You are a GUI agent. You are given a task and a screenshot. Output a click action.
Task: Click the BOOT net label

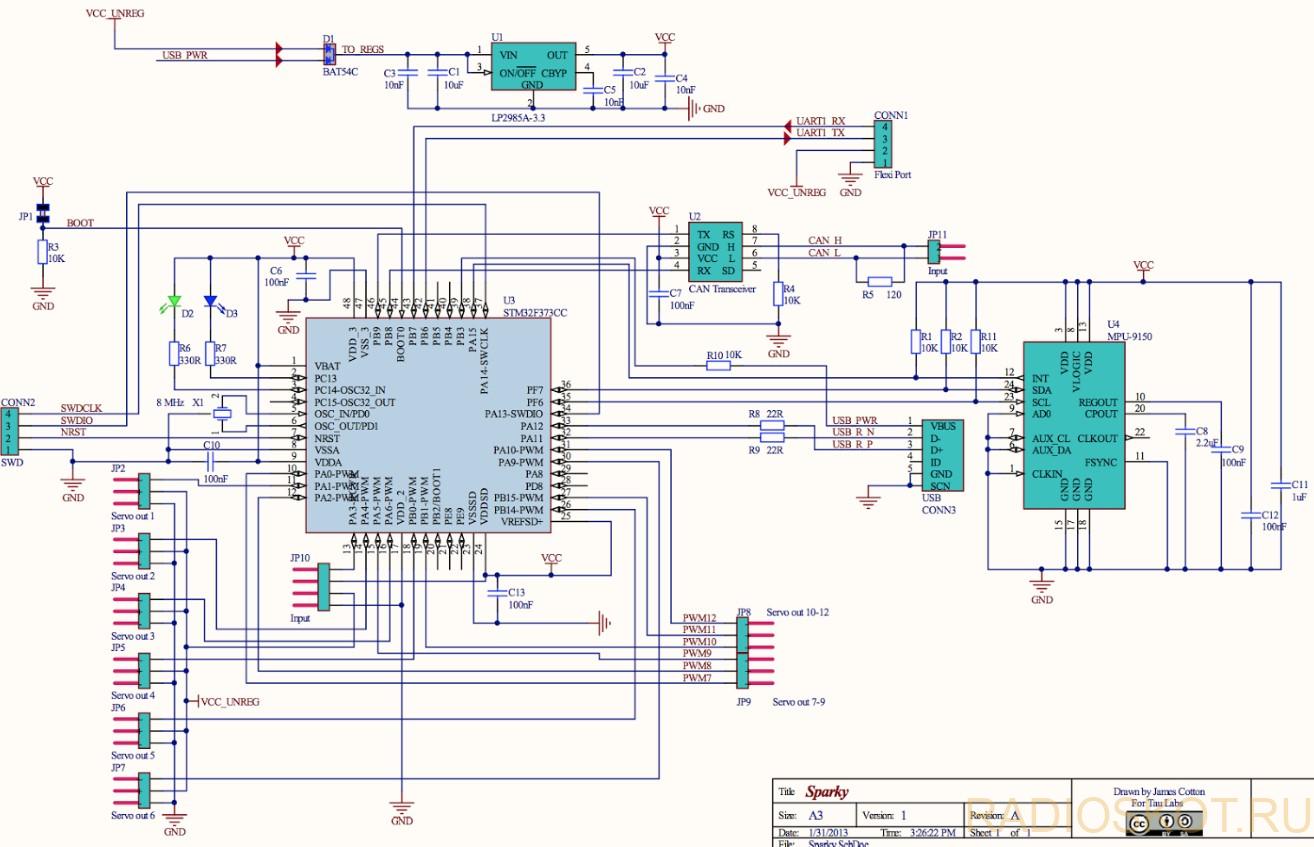pyautogui.click(x=80, y=223)
